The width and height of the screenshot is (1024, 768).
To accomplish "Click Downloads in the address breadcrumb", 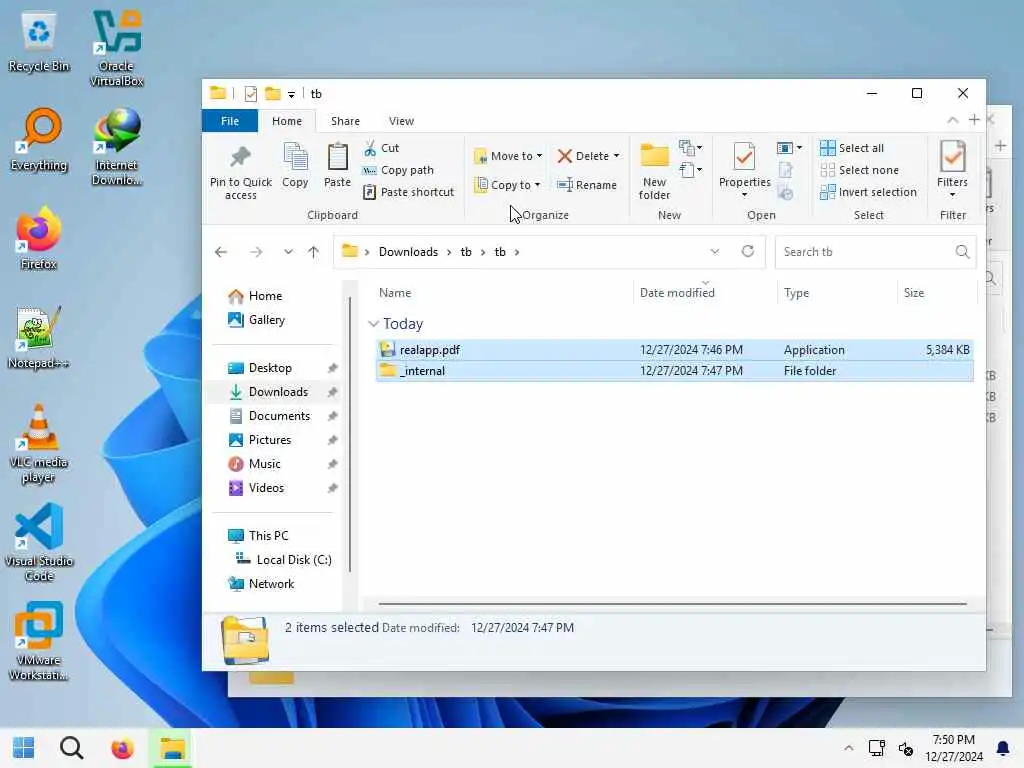I will pos(408,252).
